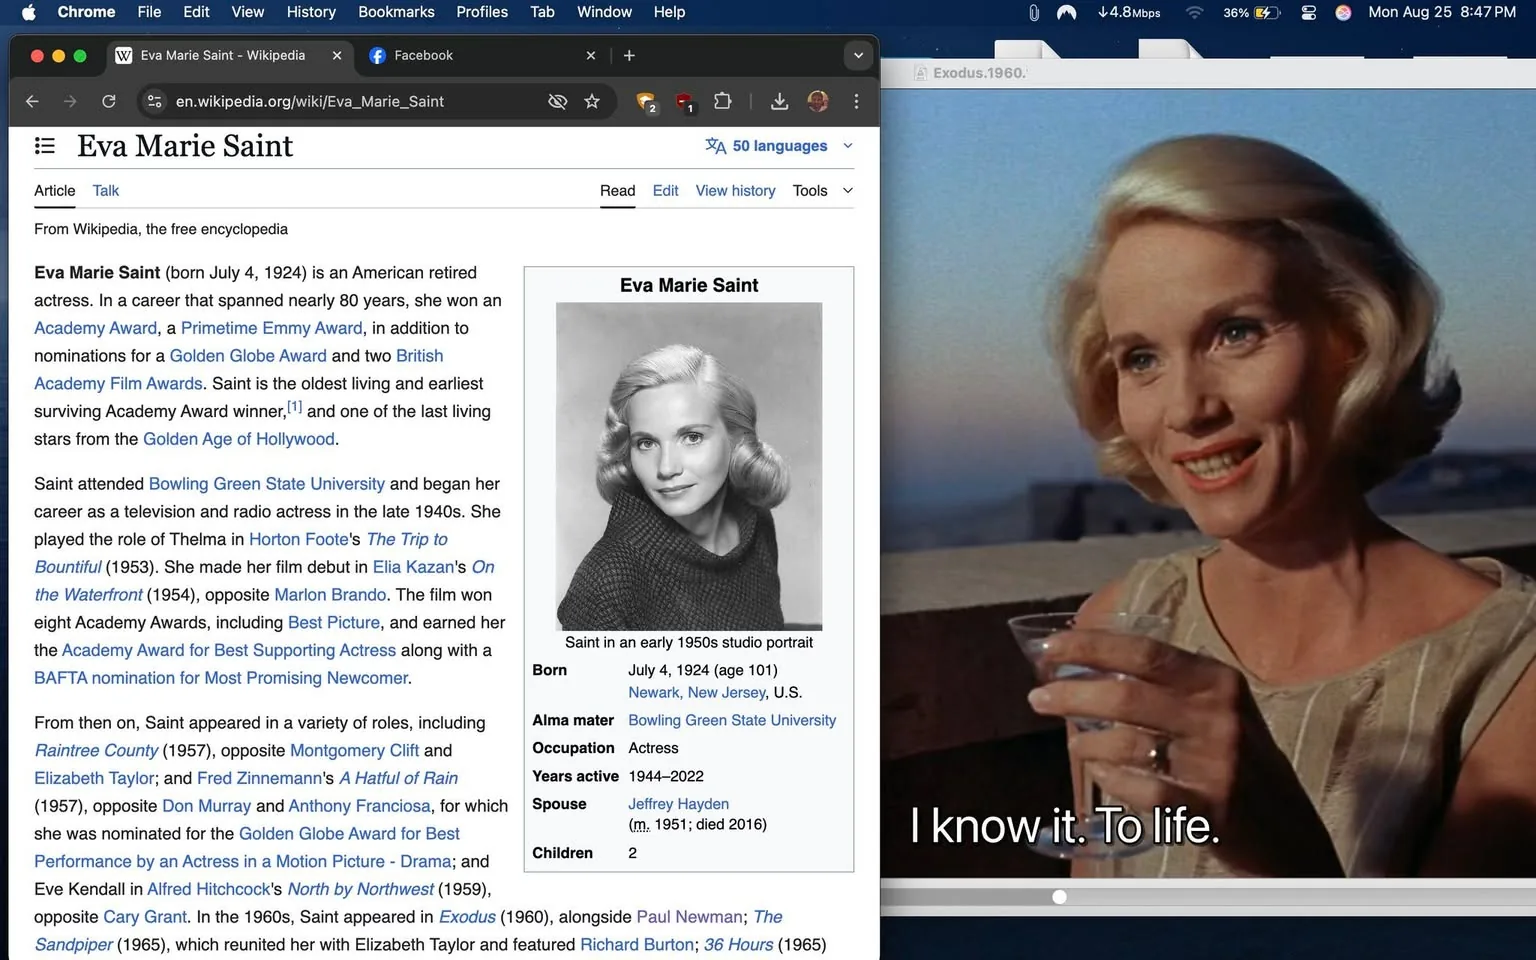Open macOS Control Center toggle icon
This screenshot has width=1536, height=960.
(1308, 13)
